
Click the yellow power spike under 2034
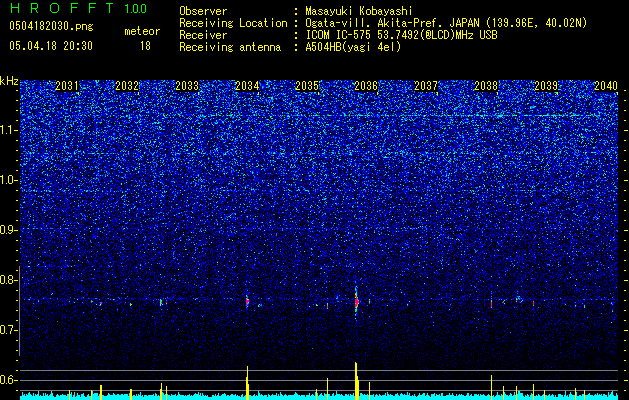[248, 383]
